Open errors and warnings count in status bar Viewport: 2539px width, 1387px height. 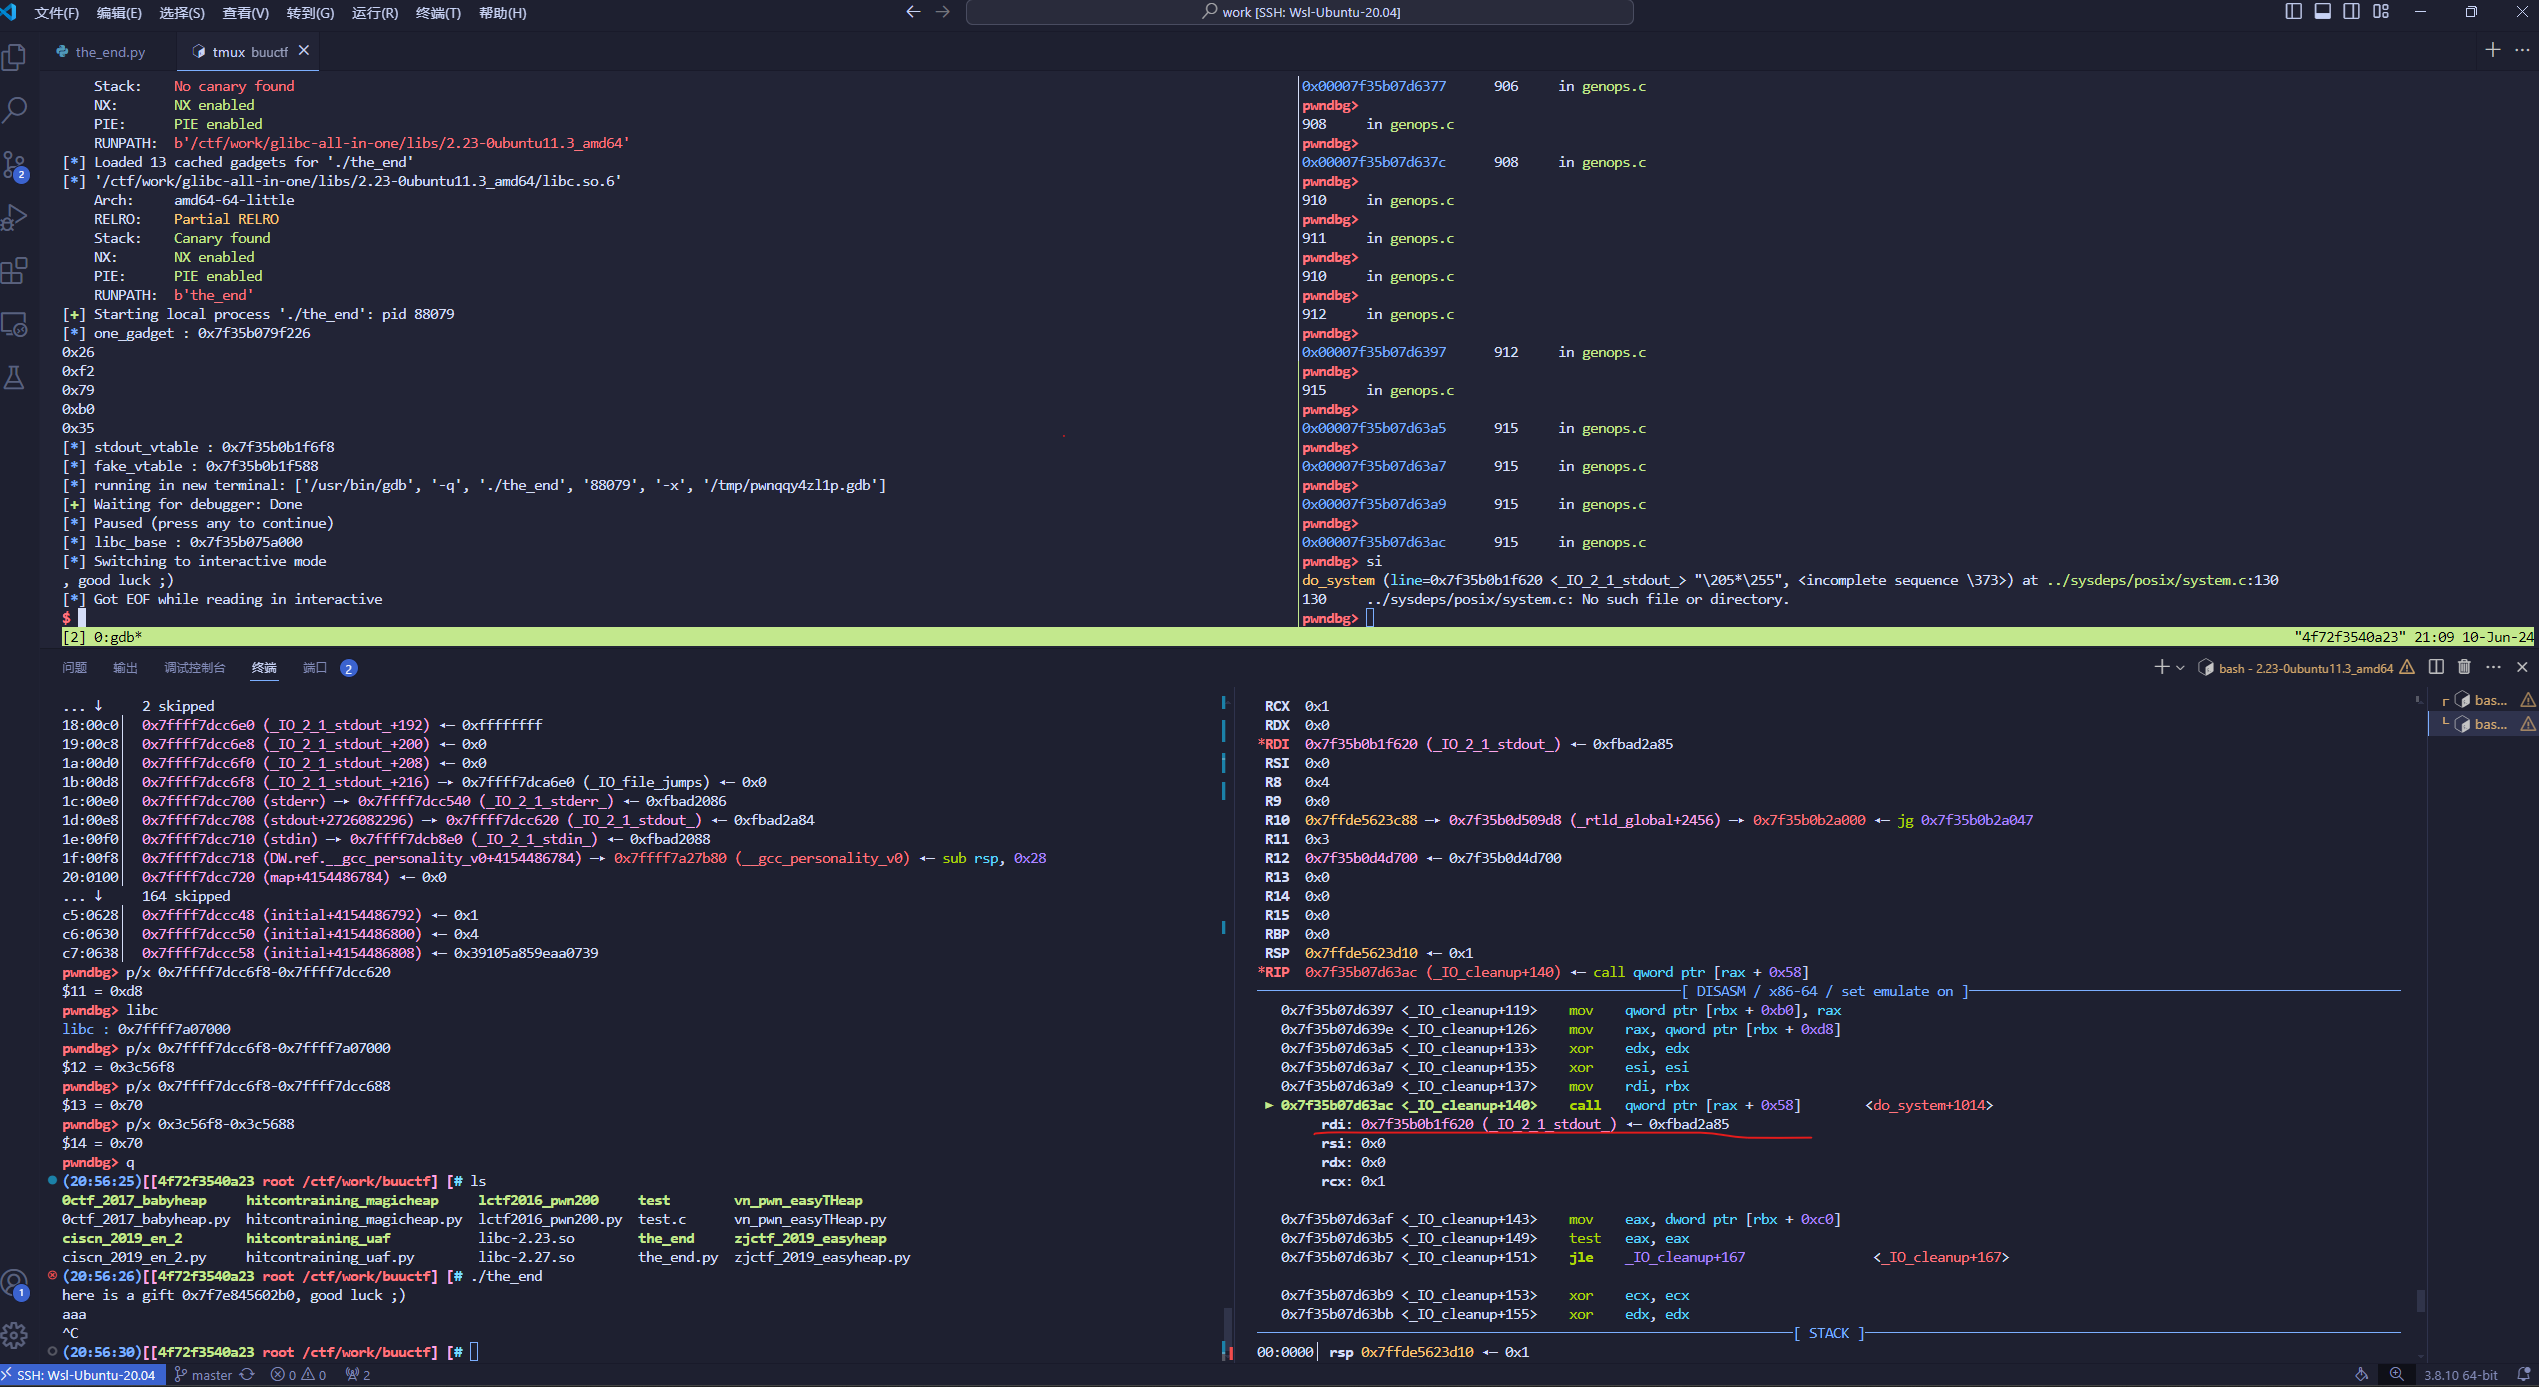298,1375
